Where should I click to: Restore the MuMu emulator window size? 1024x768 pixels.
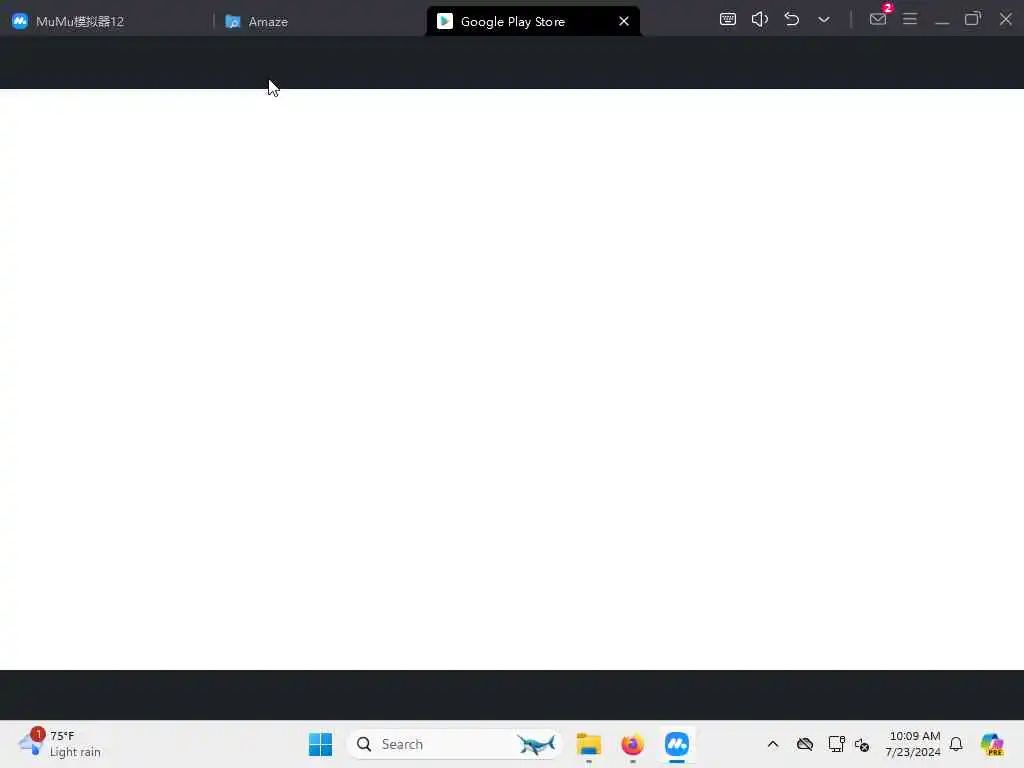click(973, 19)
